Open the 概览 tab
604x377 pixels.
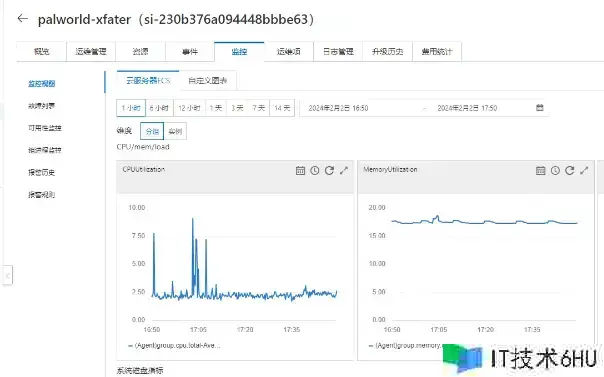point(42,52)
